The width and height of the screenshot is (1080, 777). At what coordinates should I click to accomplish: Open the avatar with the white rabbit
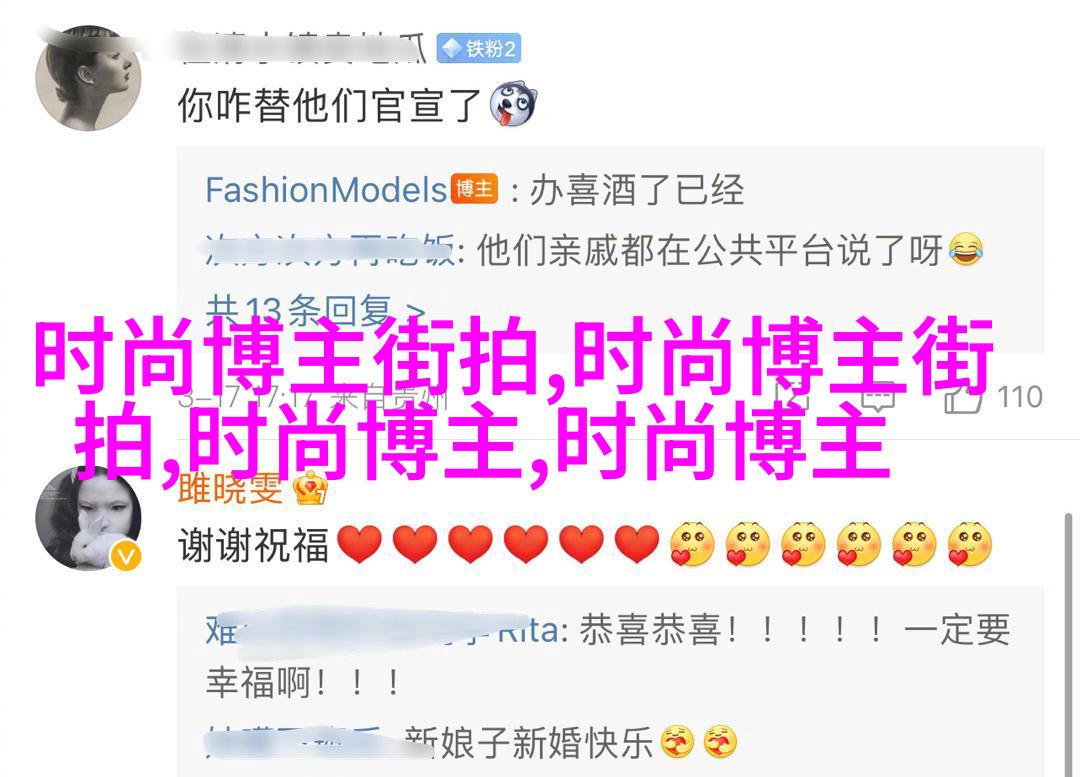pyautogui.click(x=88, y=518)
